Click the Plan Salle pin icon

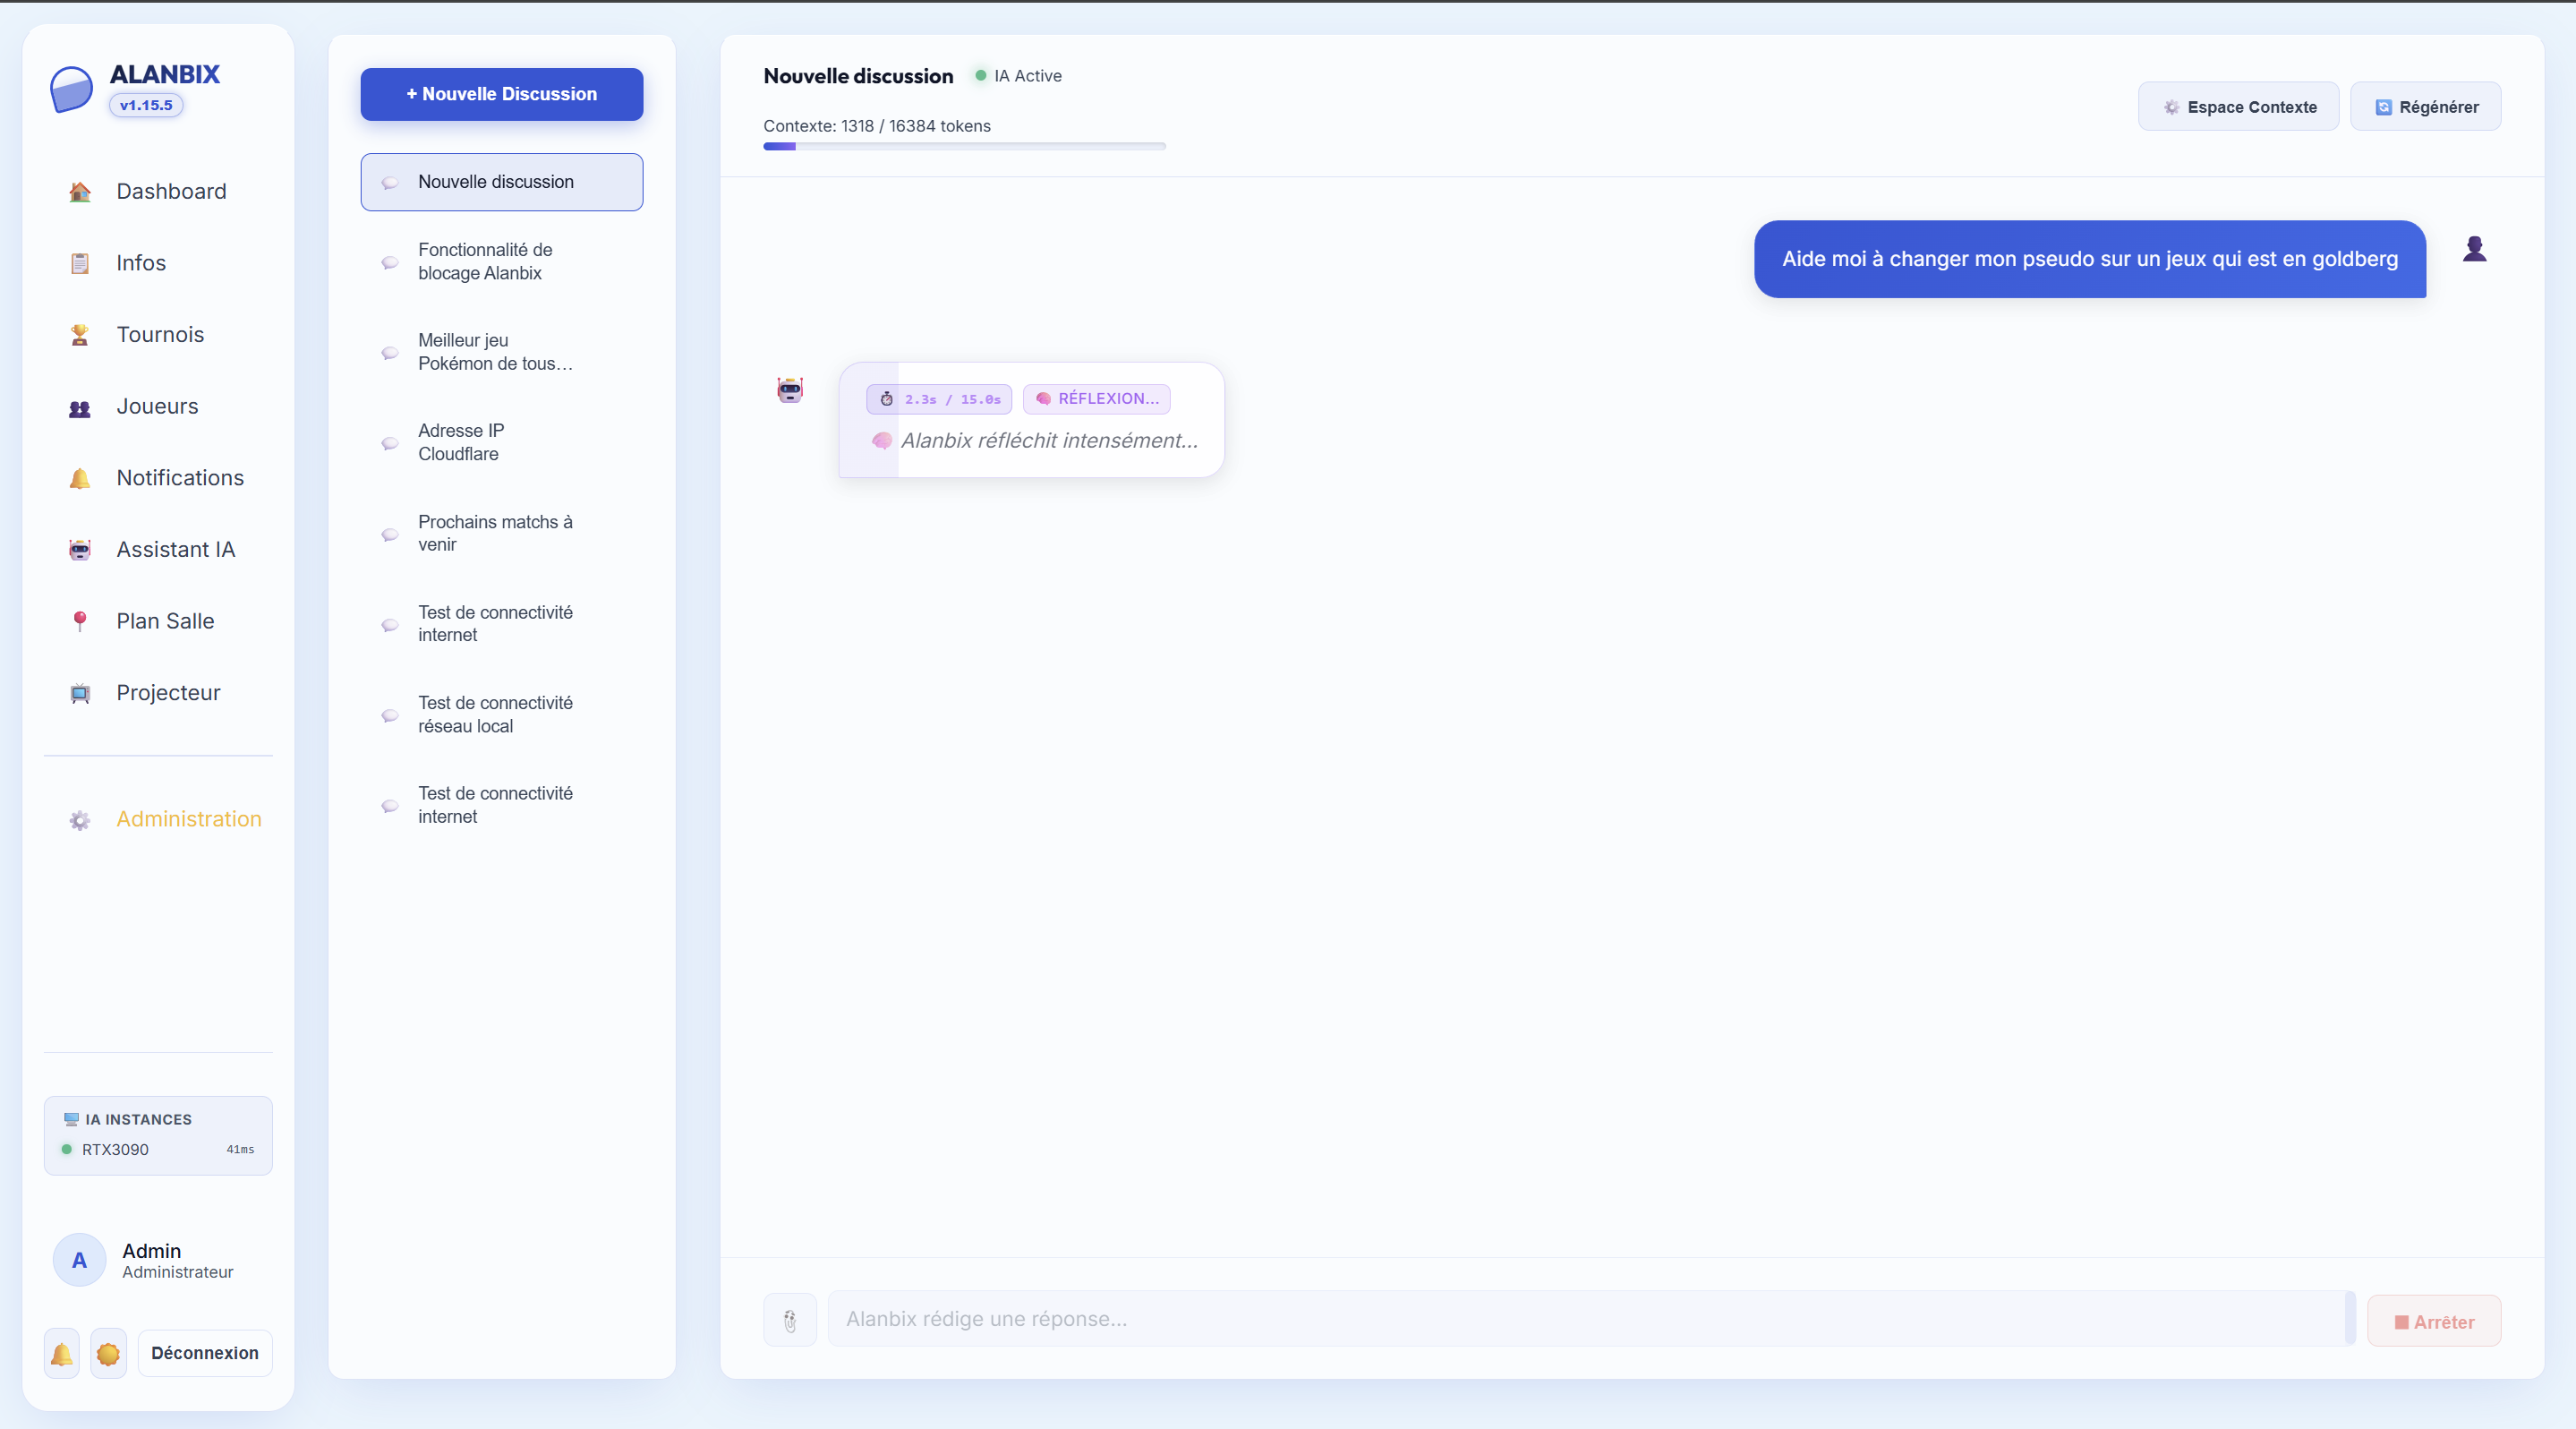coord(80,621)
